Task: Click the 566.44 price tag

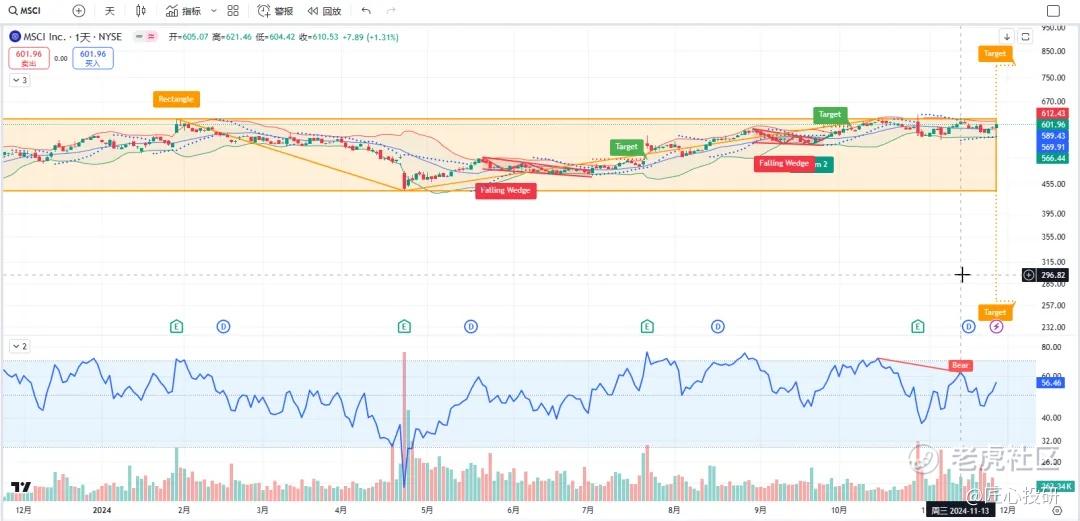Action: (x=1053, y=158)
